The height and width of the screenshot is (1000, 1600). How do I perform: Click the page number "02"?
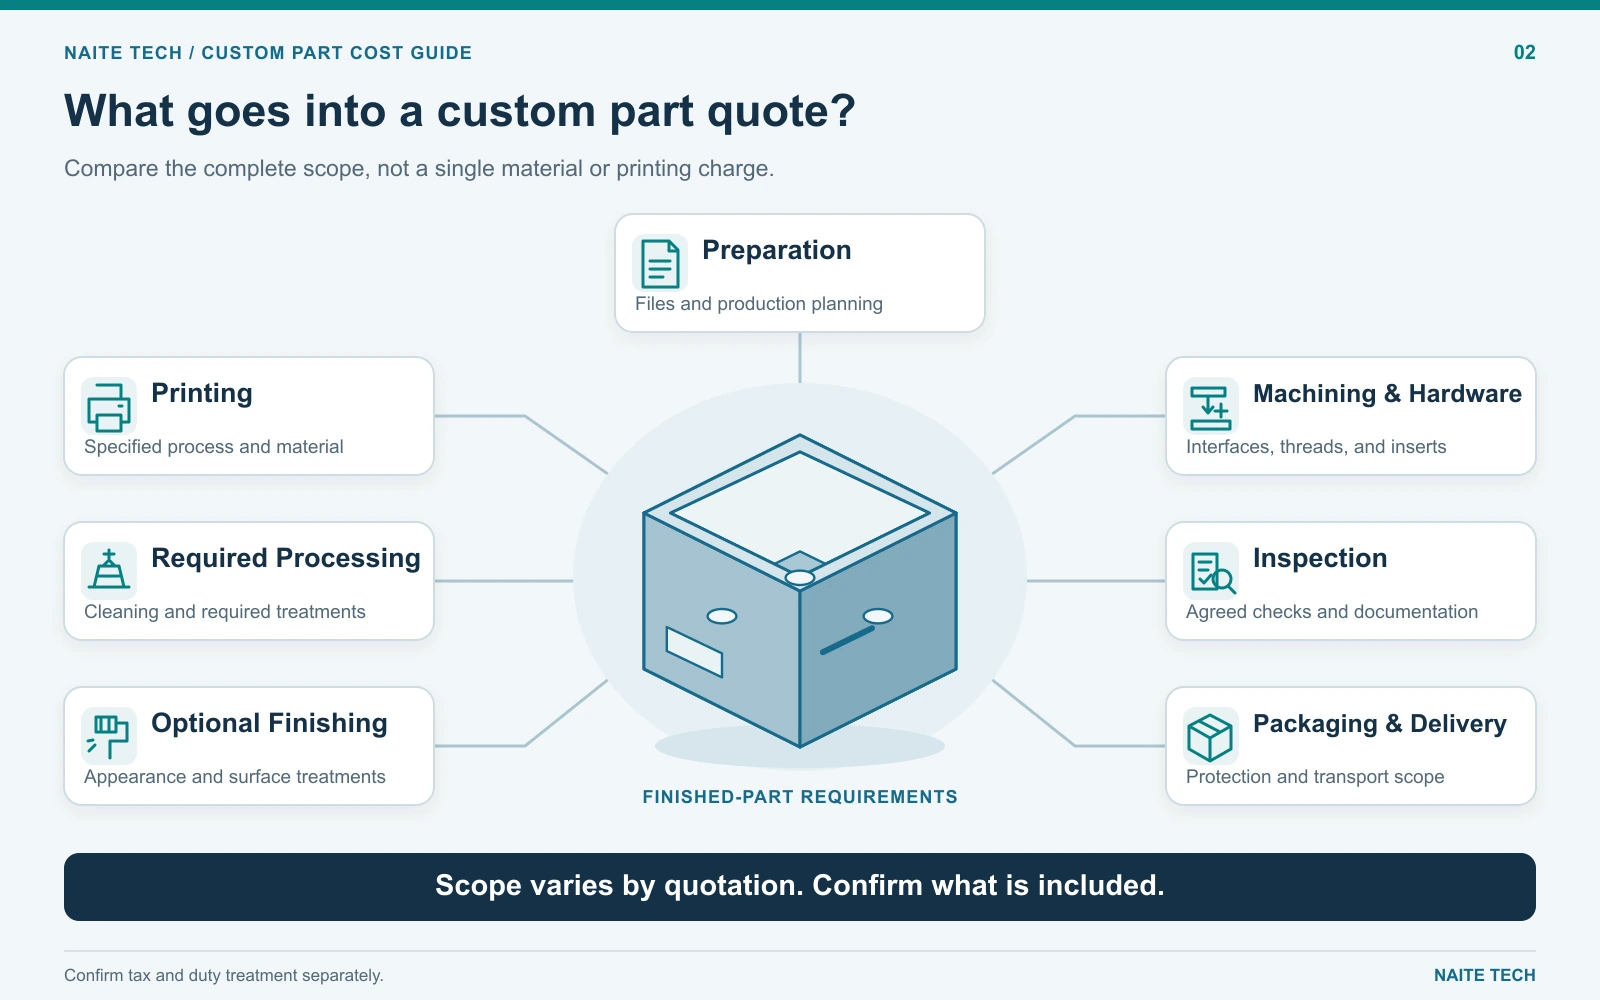[1525, 53]
